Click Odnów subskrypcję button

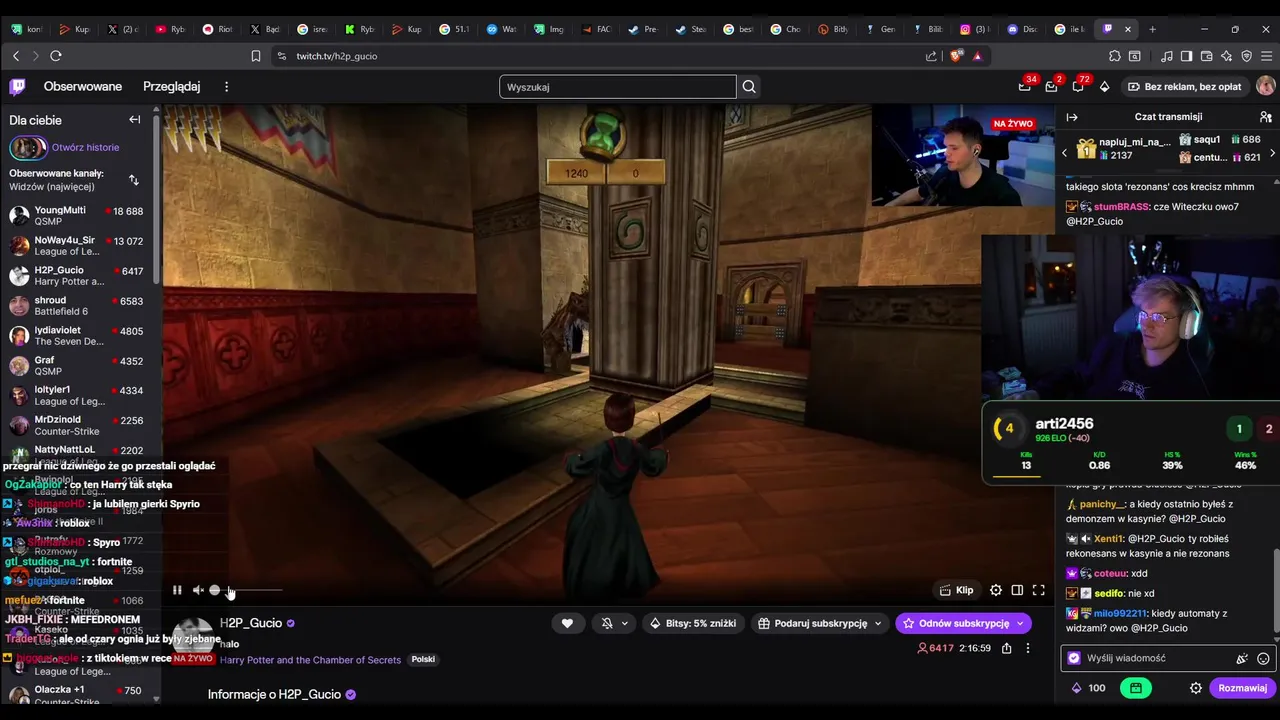tap(955, 623)
